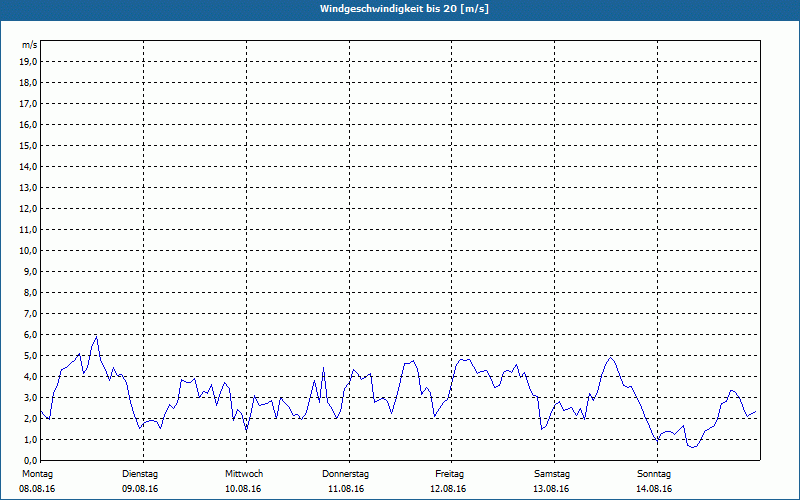Select the 3,0 y-axis label

coord(30,397)
